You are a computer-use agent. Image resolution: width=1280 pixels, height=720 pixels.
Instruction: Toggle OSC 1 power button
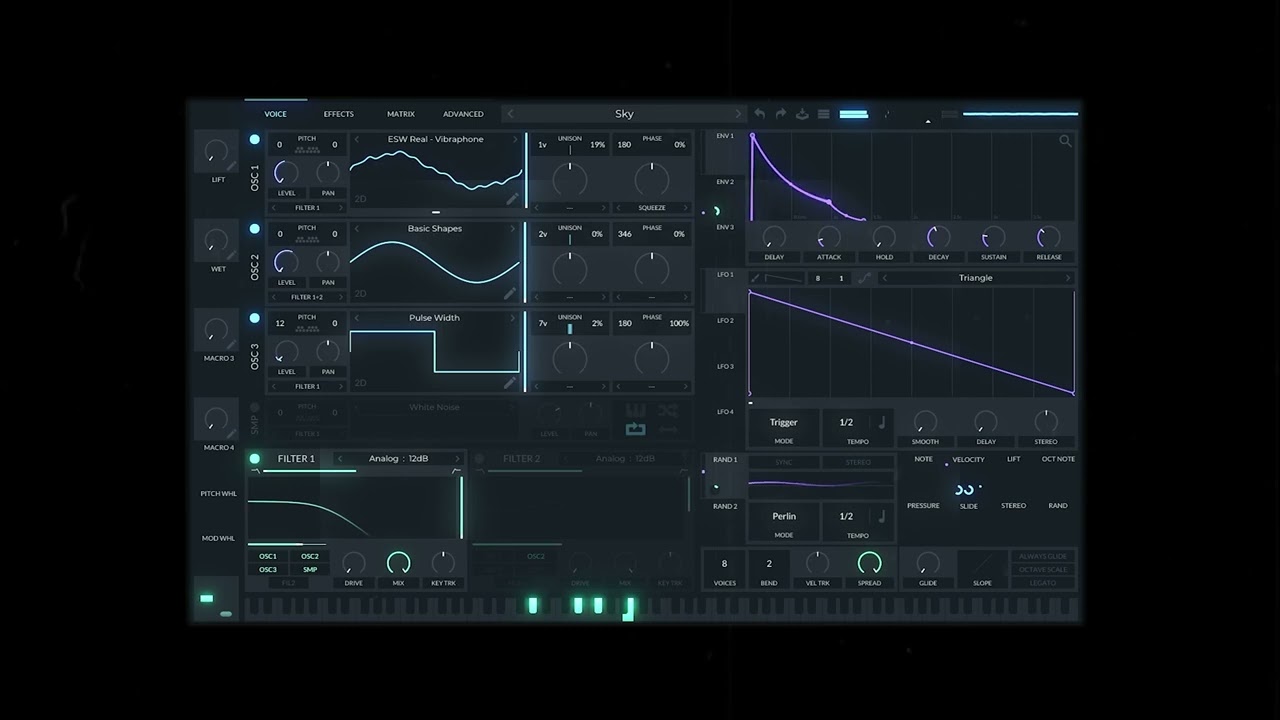pos(255,140)
